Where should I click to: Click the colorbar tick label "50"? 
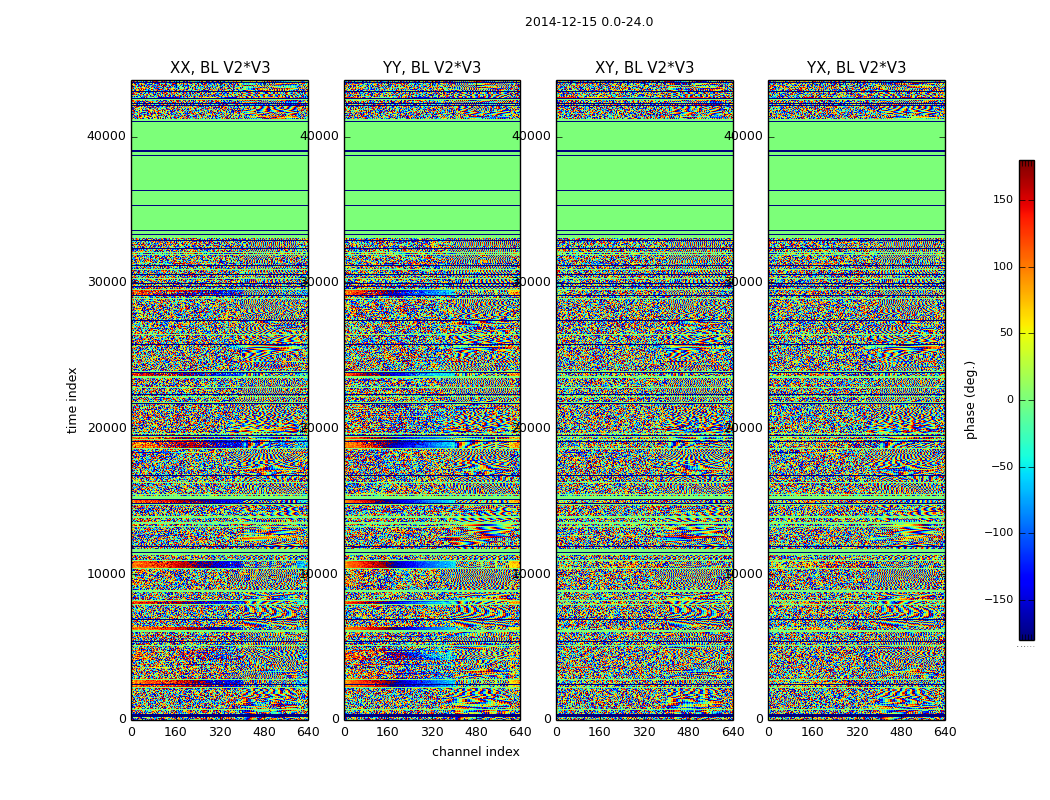coord(1004,333)
